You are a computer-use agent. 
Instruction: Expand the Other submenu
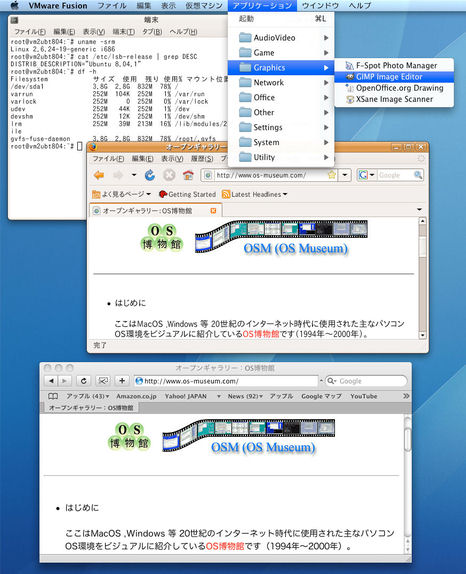click(x=281, y=112)
